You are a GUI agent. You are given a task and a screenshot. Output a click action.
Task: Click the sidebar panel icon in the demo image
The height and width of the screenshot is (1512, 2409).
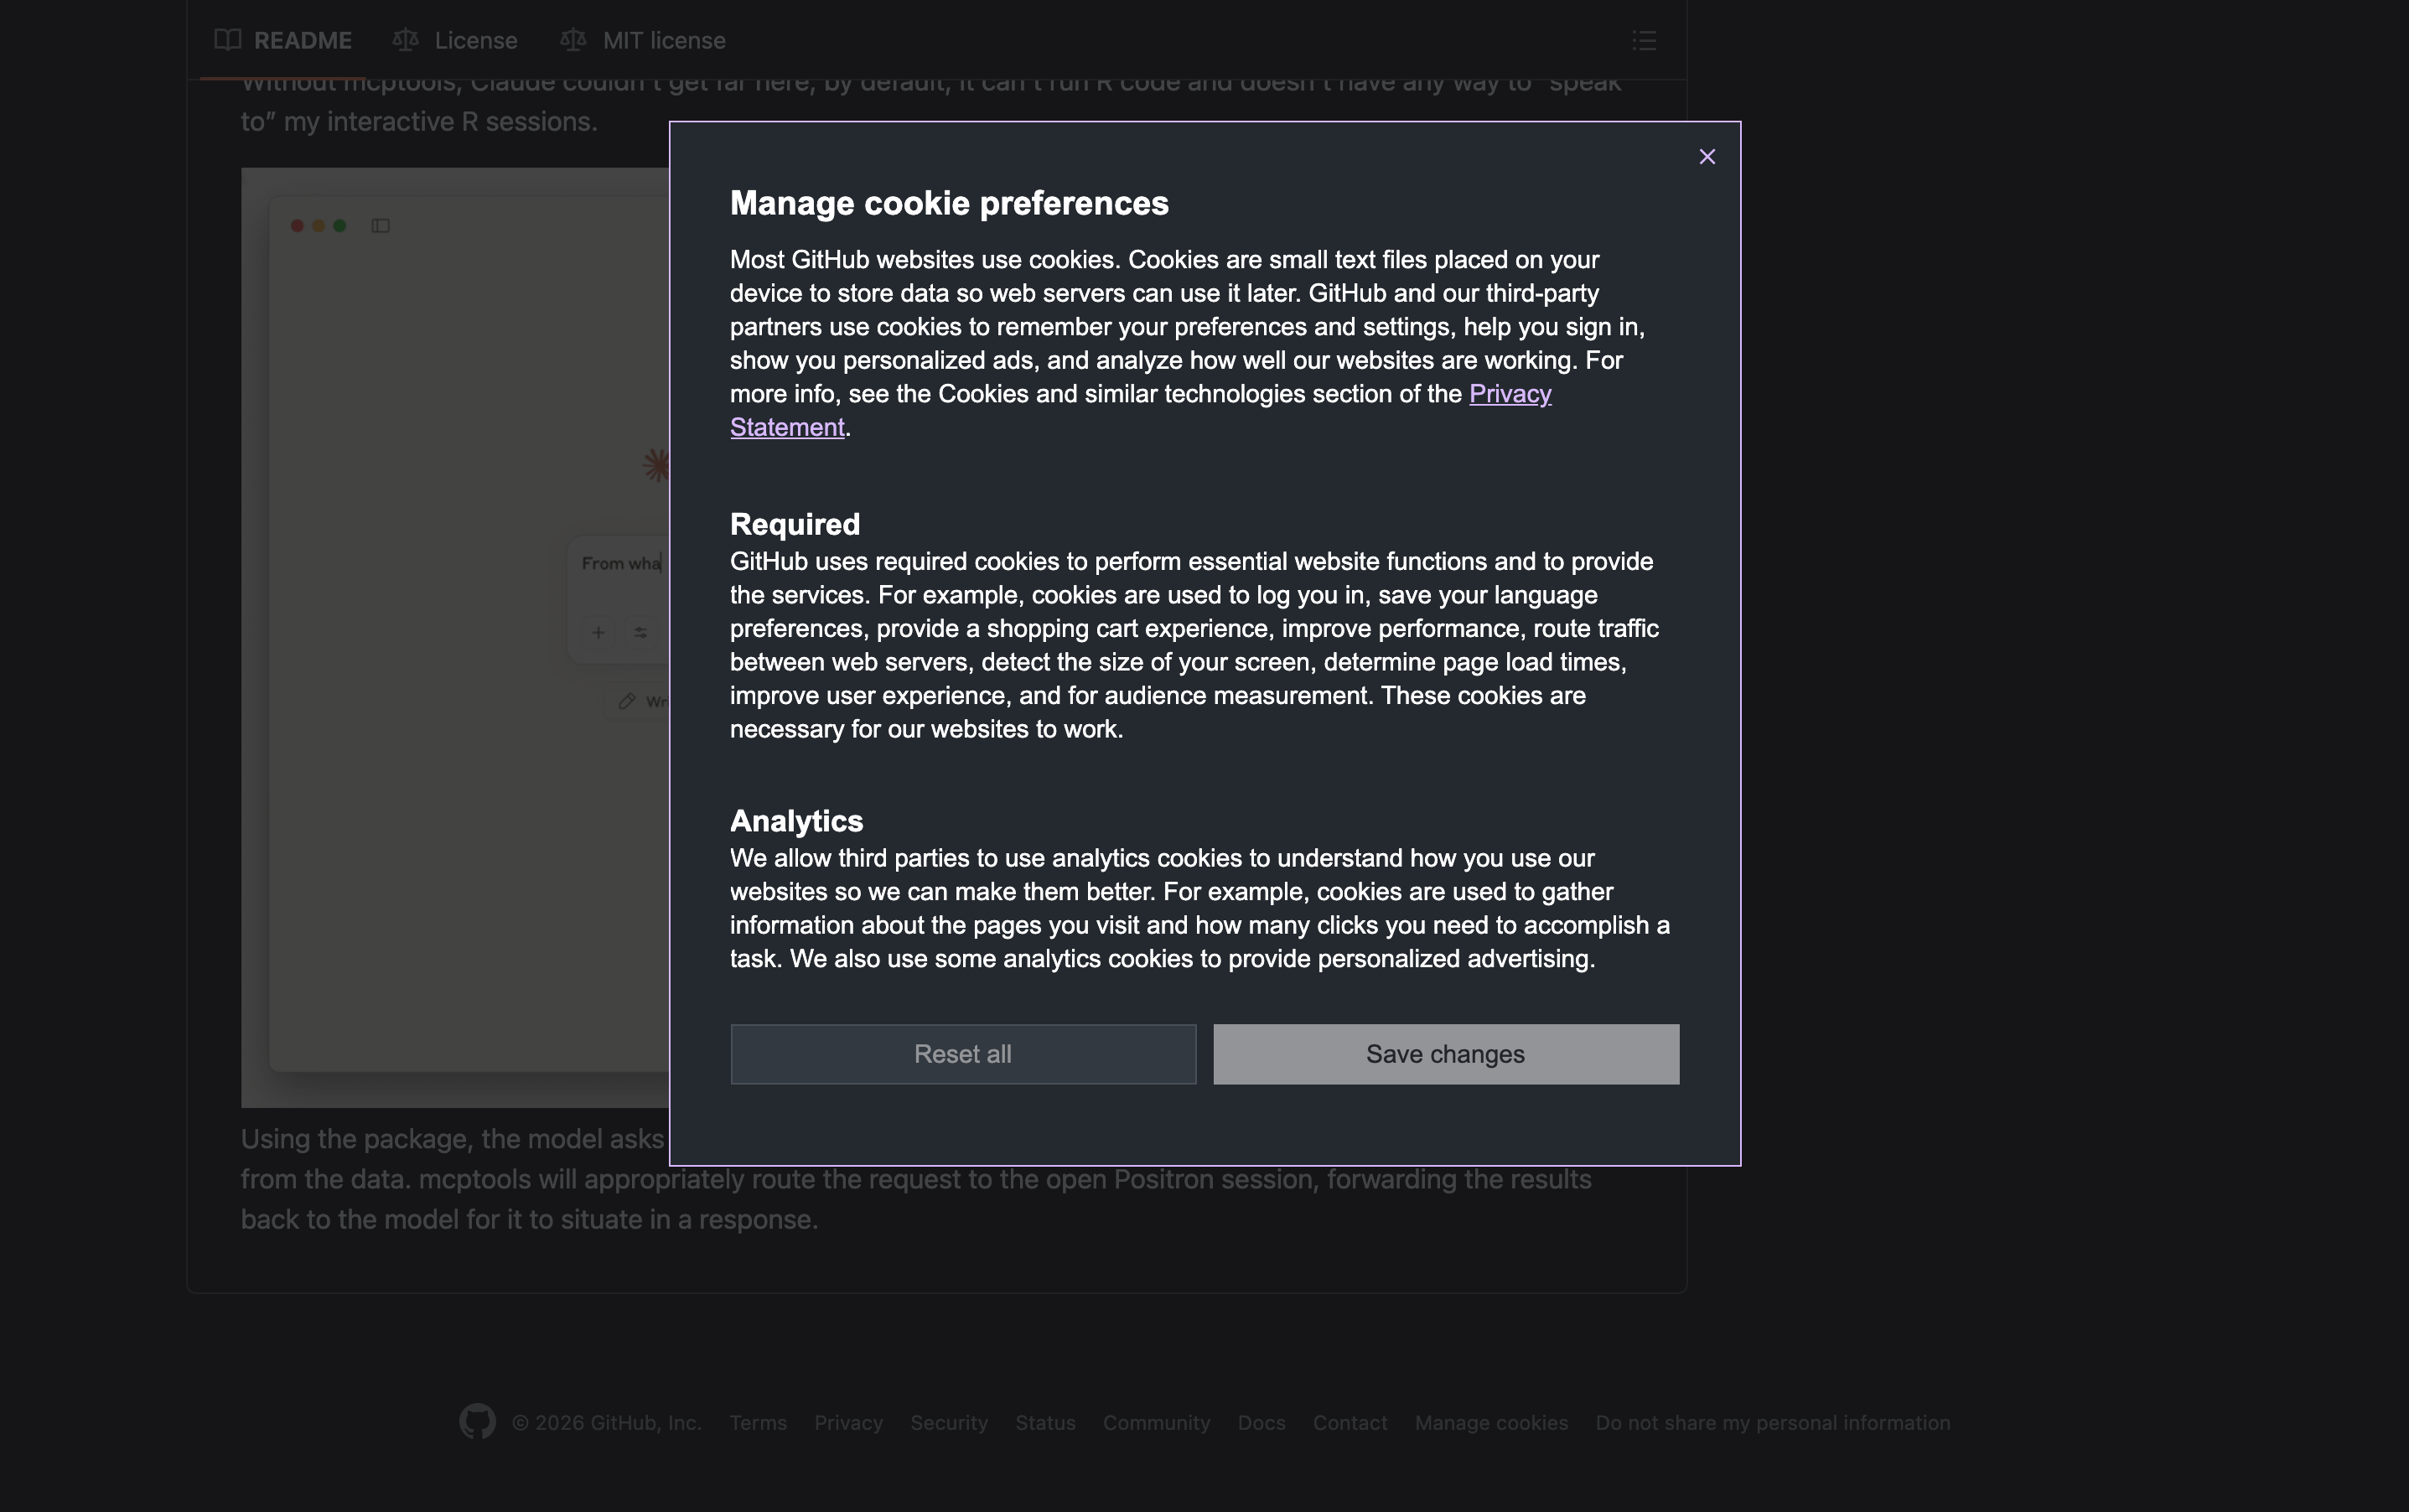click(x=380, y=226)
